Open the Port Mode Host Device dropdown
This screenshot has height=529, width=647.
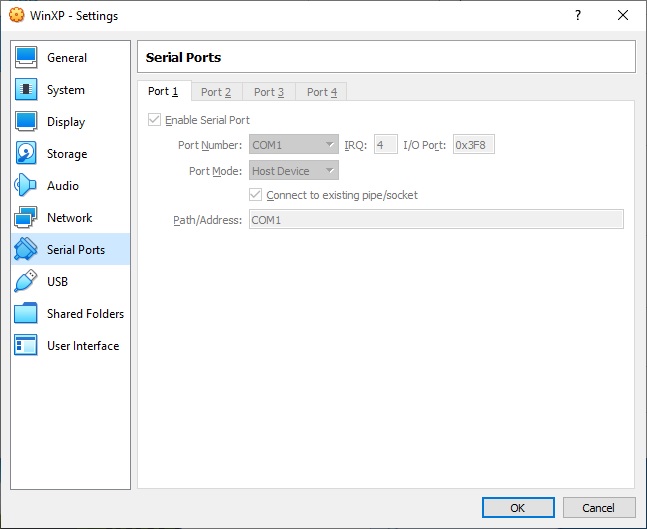(294, 170)
